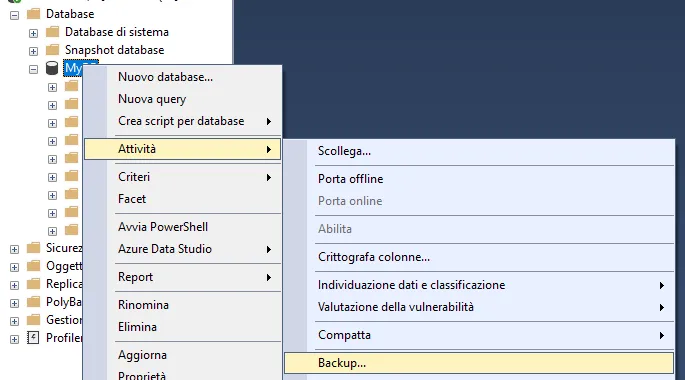Viewport: 685px width, 380px height.
Task: Open Individuazione dati e classificazione submenu
Action: [479, 285]
